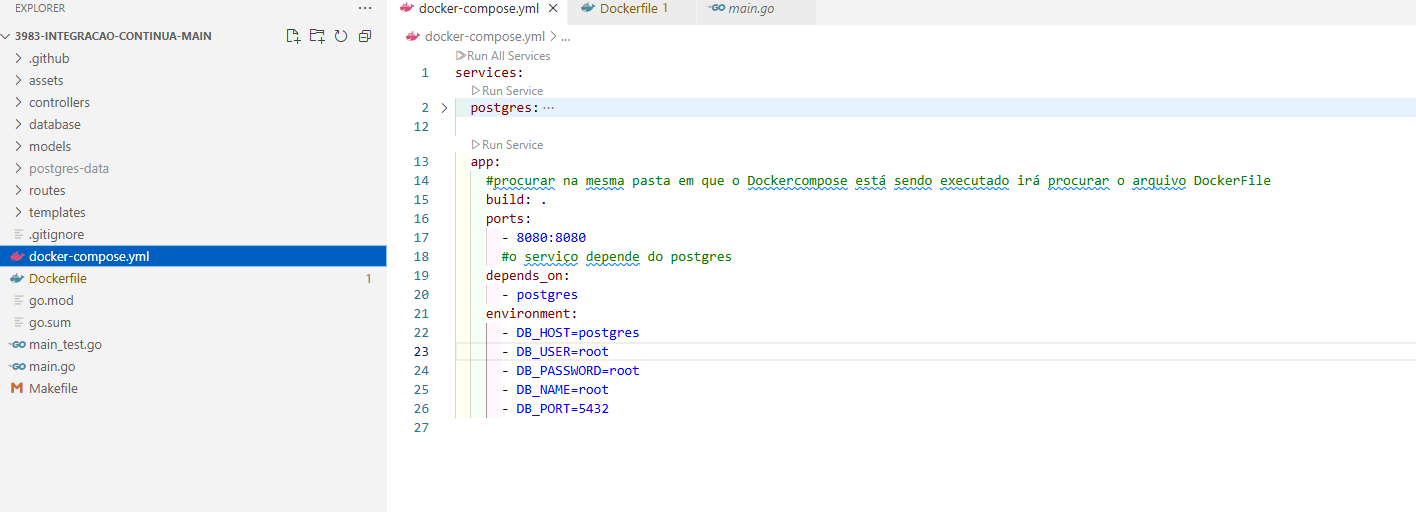The width and height of the screenshot is (1416, 512).
Task: Click the EXPLORER panel title
Action: (x=40, y=8)
